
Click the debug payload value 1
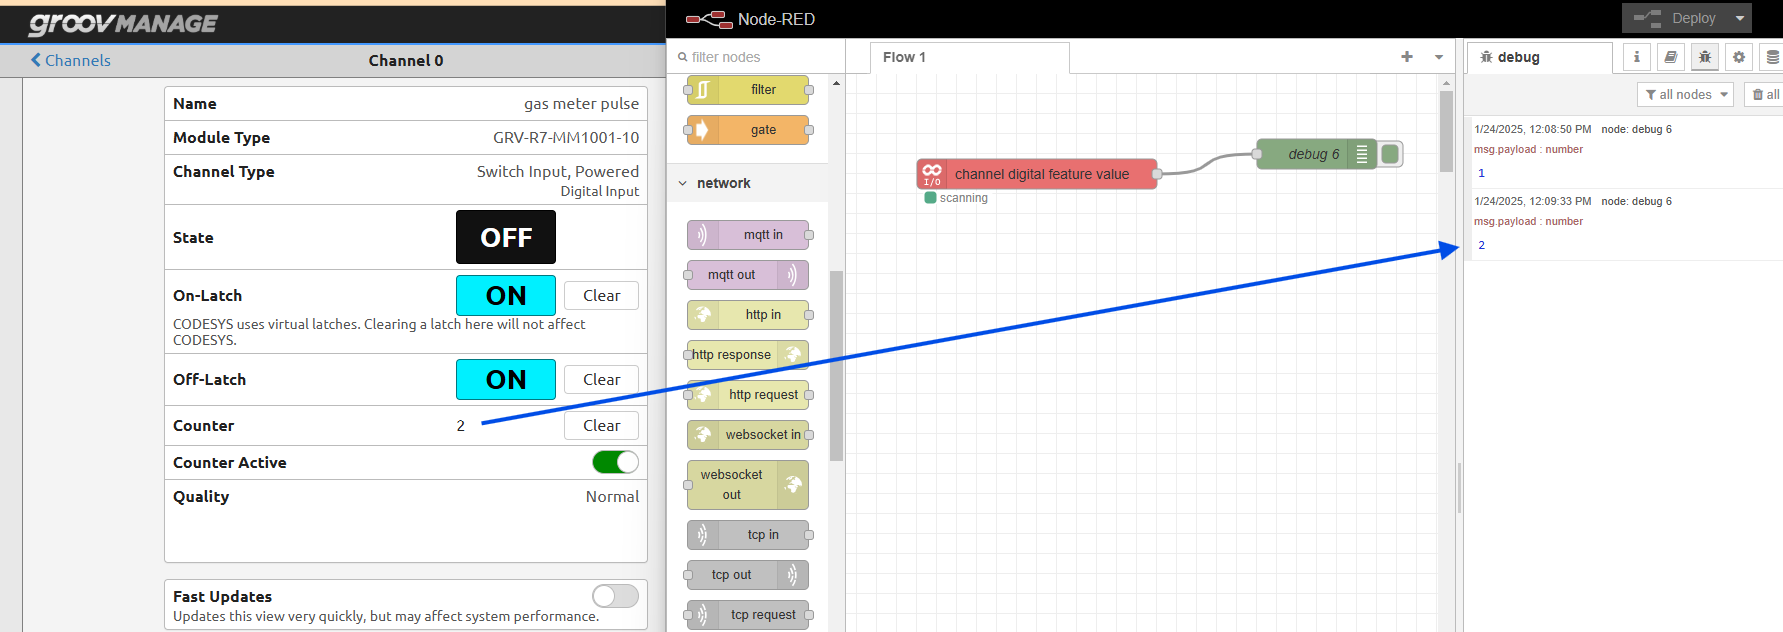click(x=1481, y=173)
